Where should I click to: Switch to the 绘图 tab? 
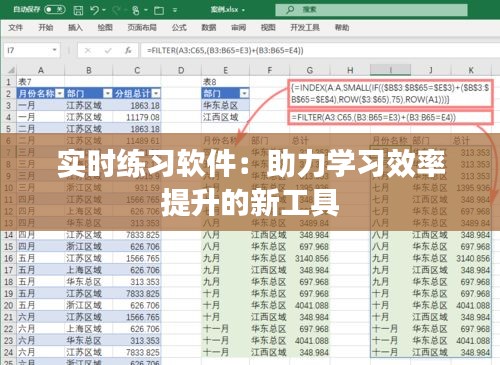coord(105,28)
